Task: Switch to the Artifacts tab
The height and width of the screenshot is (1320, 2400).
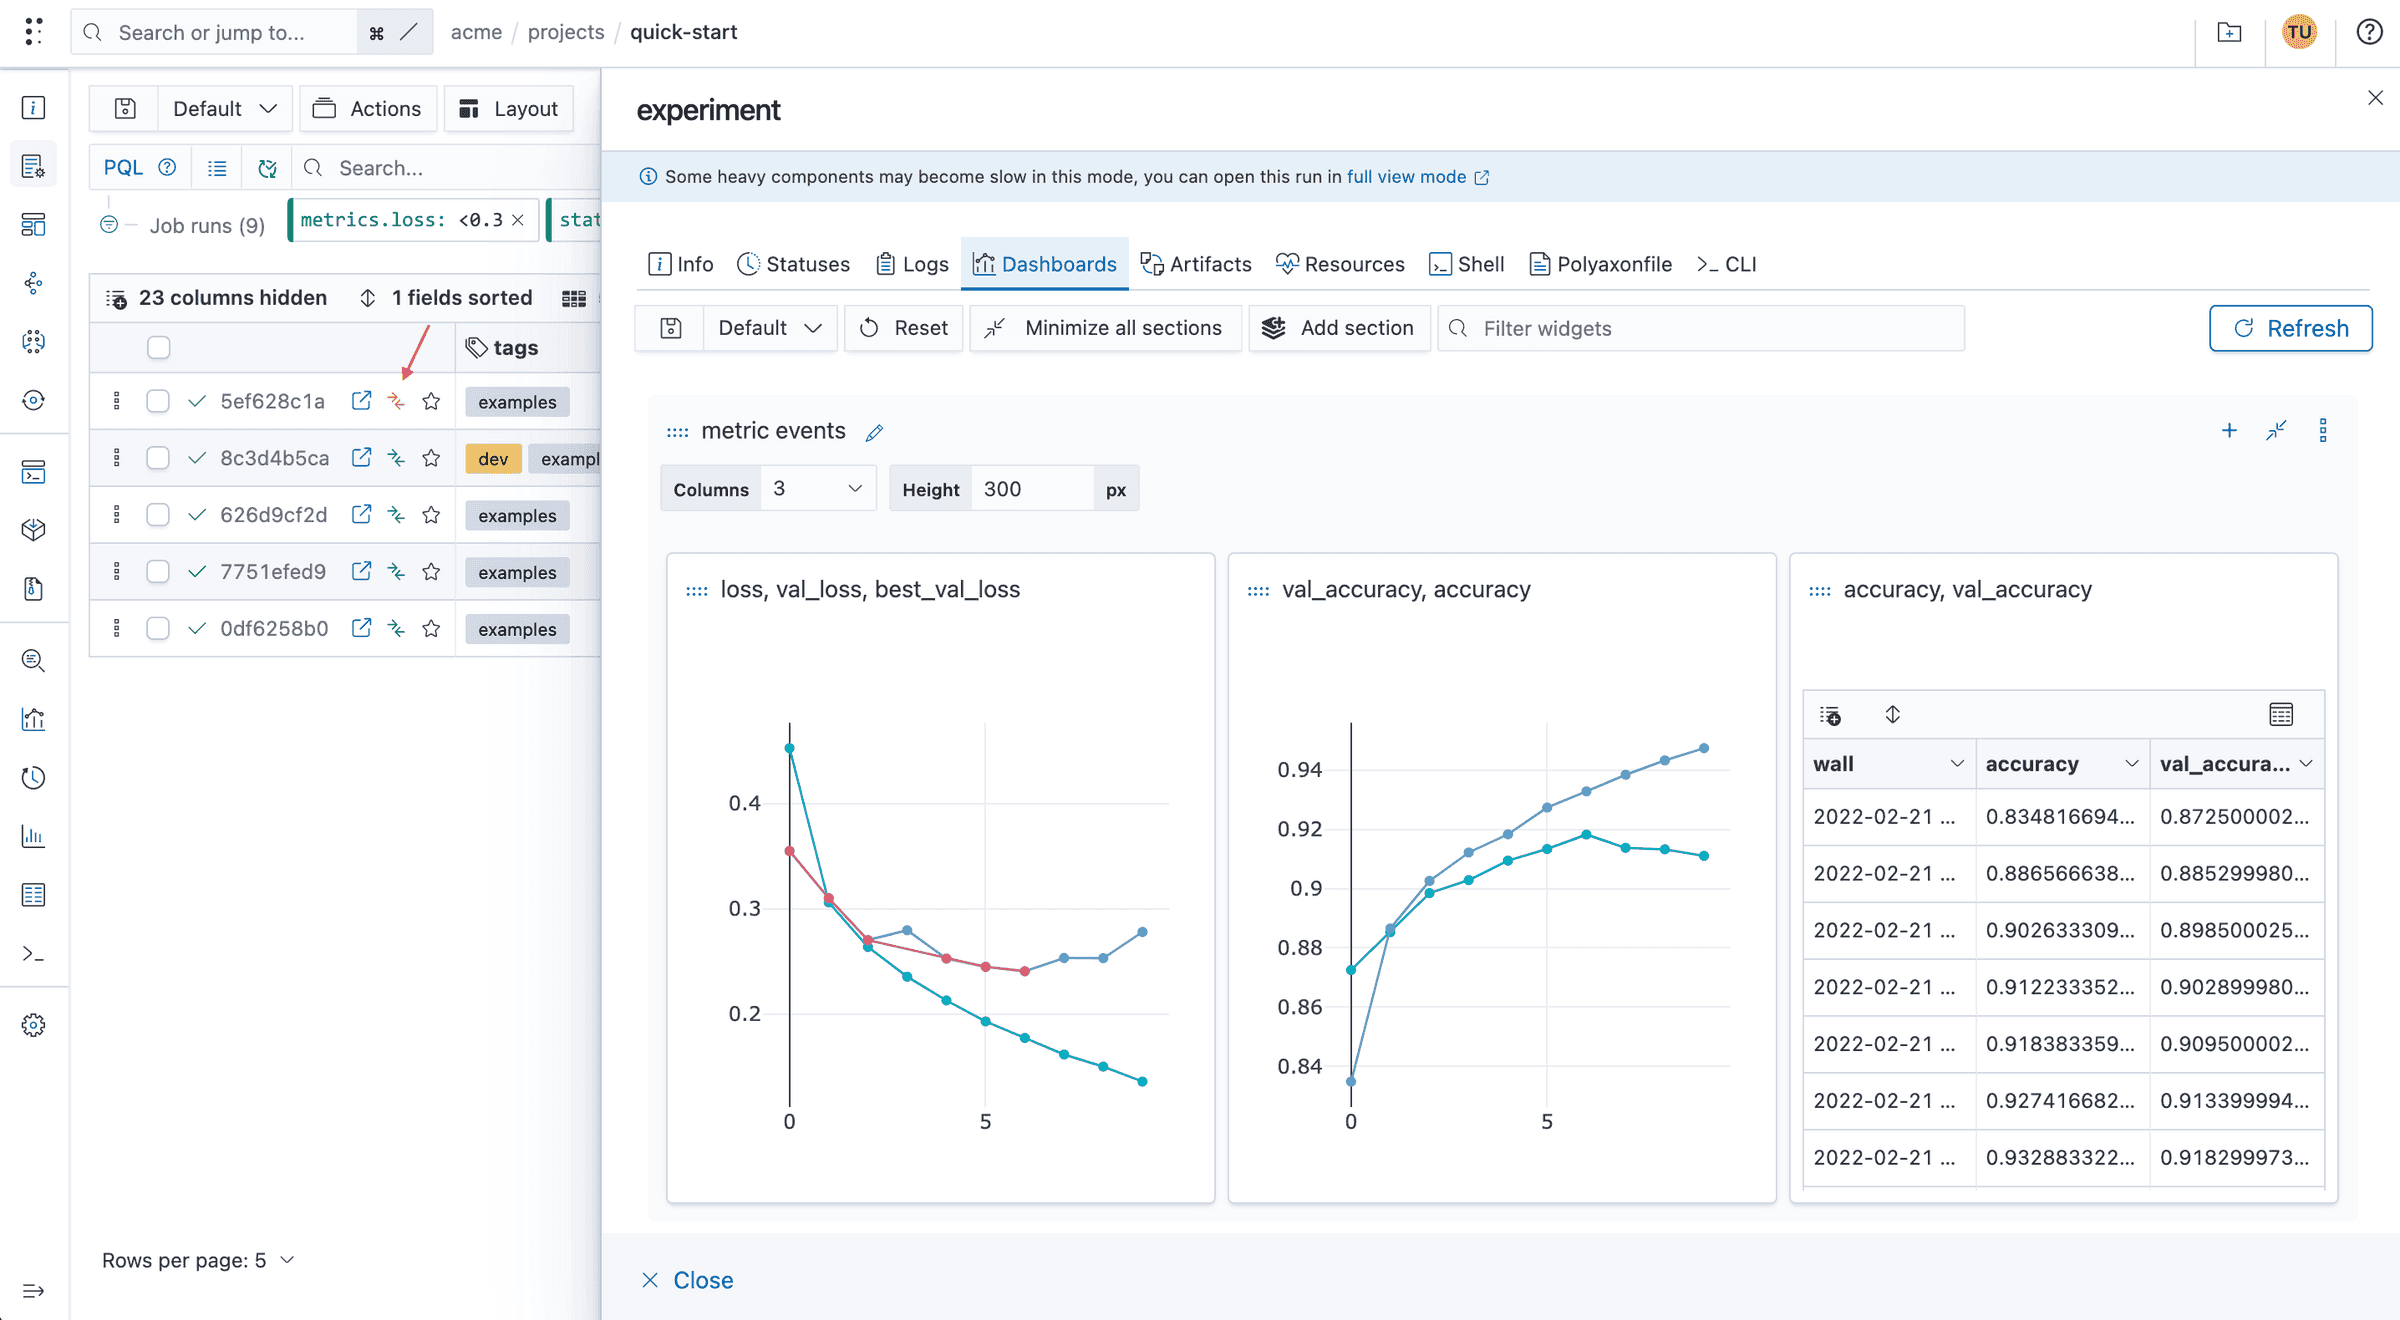Action: (x=1197, y=264)
